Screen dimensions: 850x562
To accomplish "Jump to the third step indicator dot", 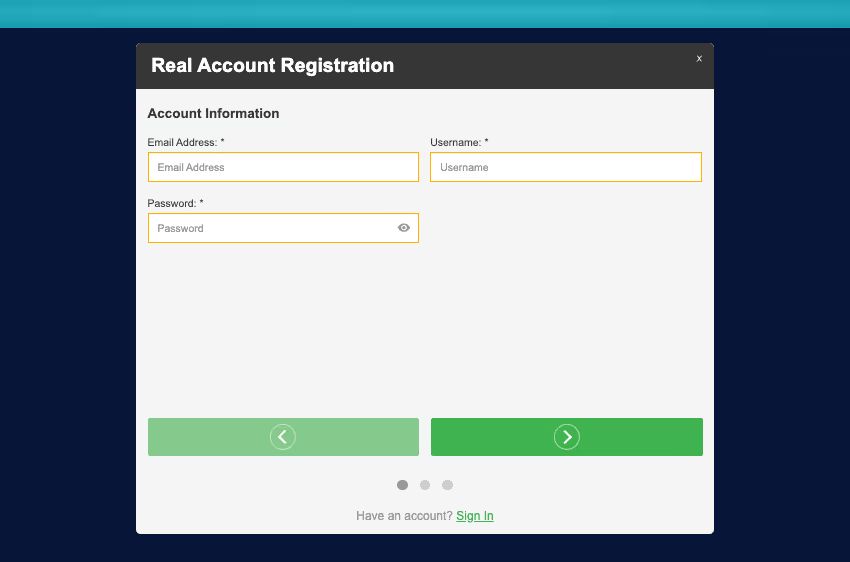I will tap(447, 485).
